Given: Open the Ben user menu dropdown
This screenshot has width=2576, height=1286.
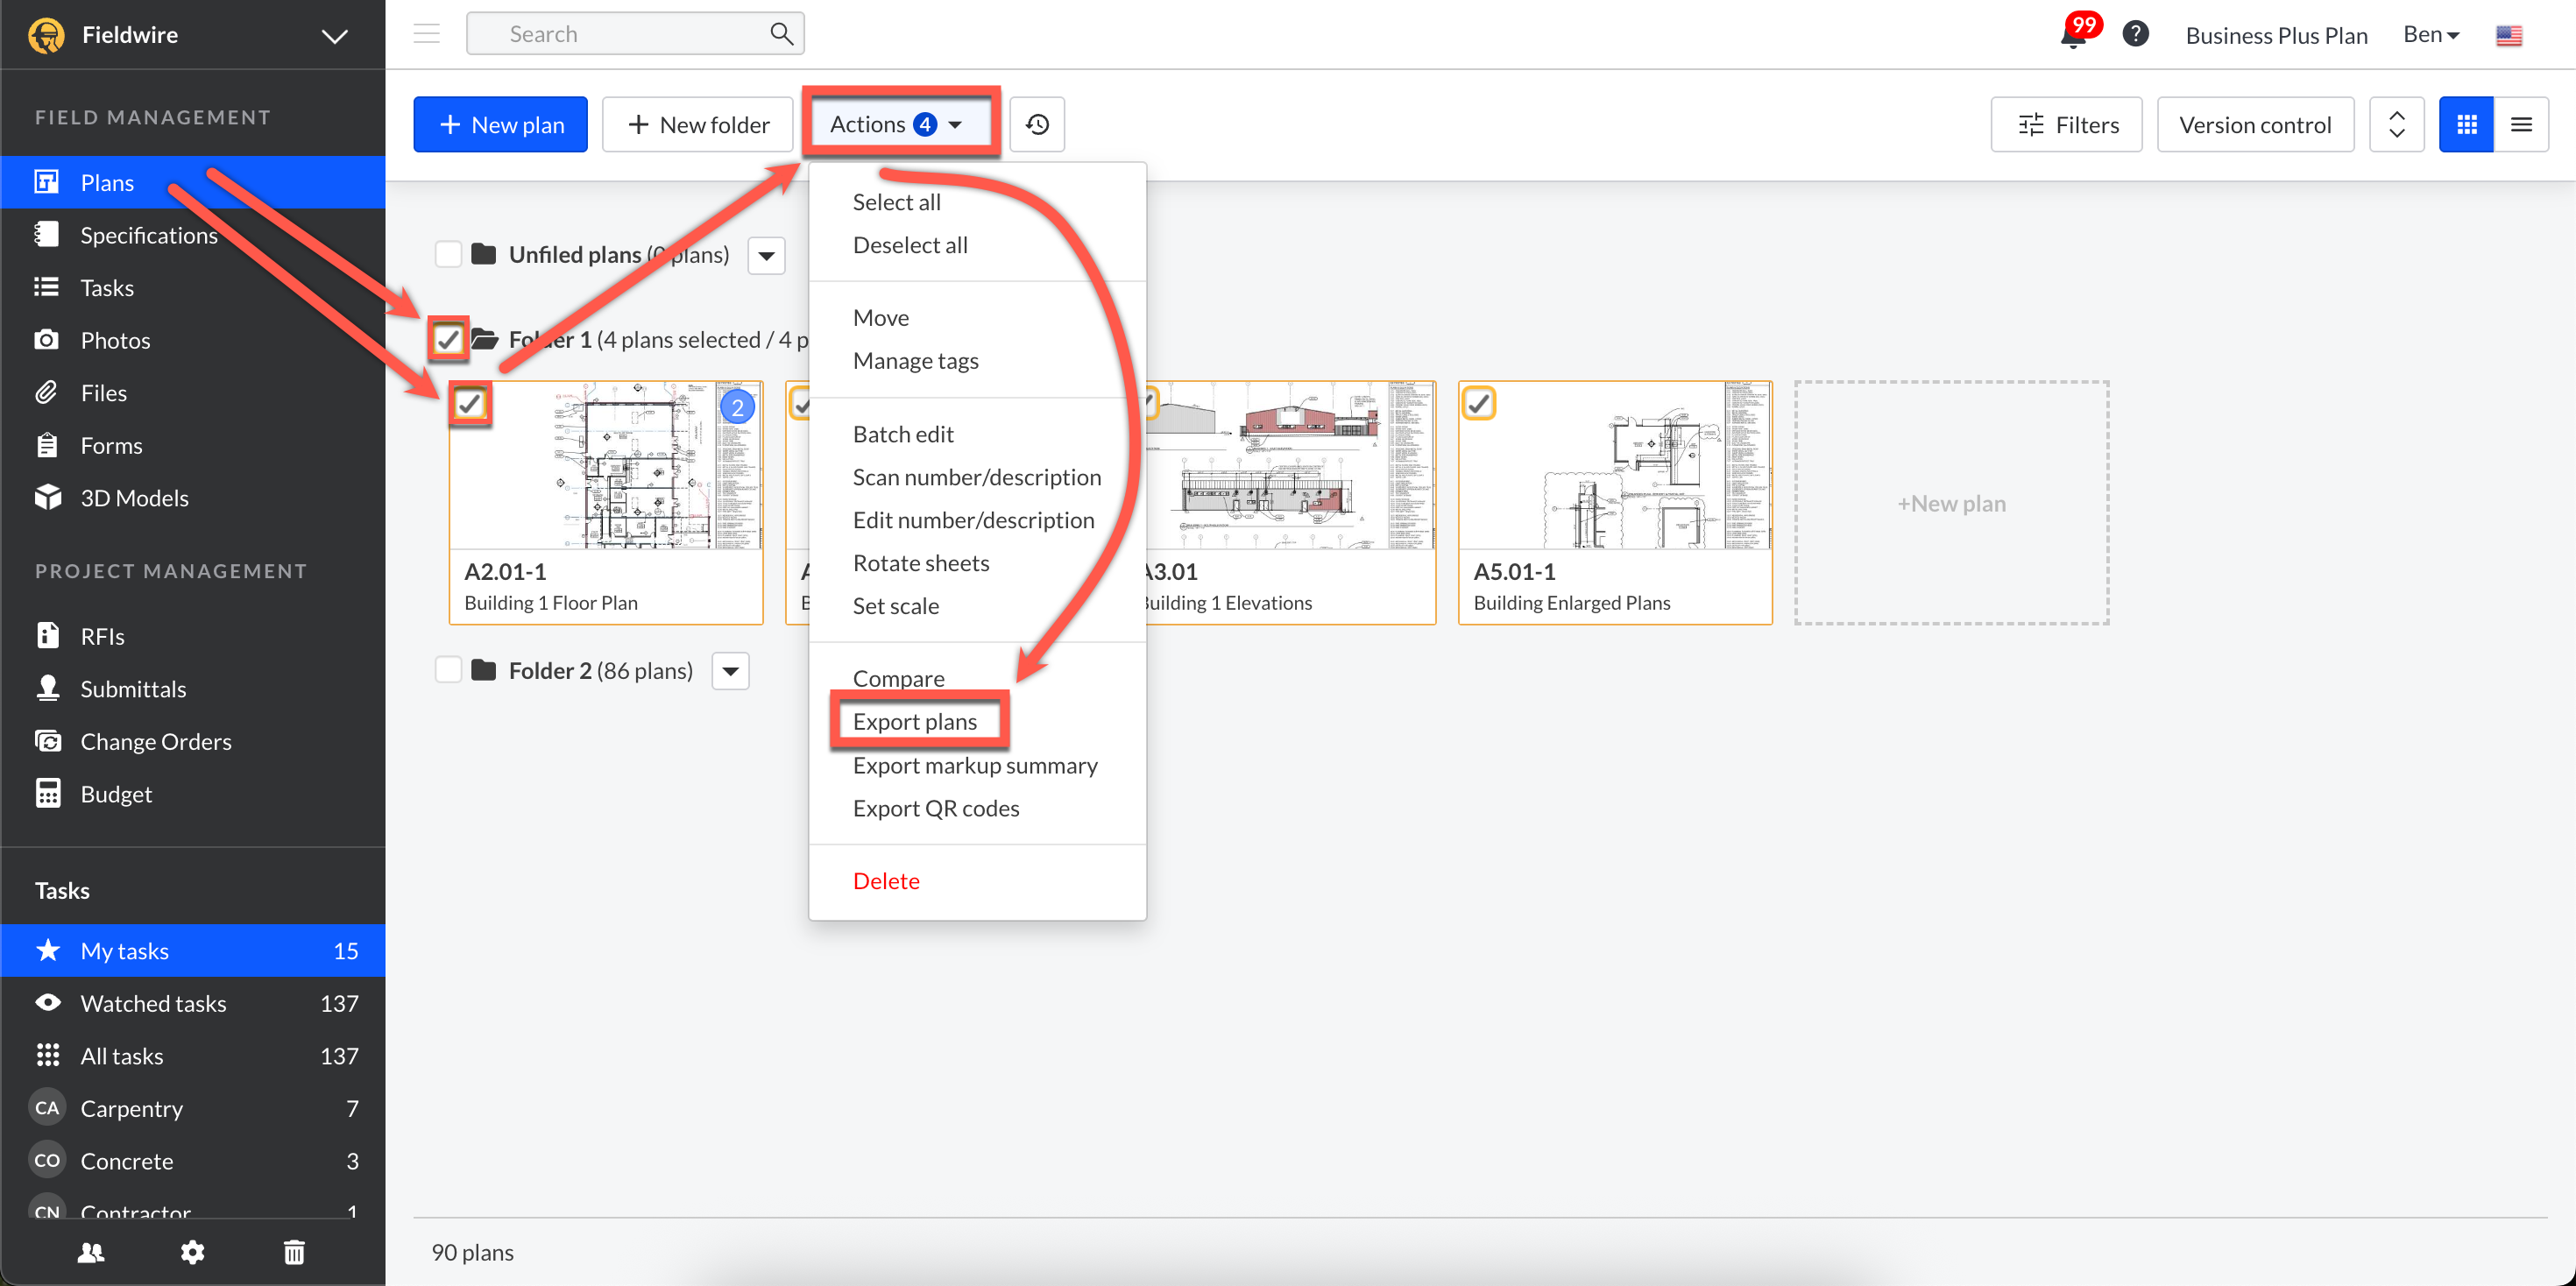Looking at the screenshot, I should pyautogui.click(x=2430, y=35).
